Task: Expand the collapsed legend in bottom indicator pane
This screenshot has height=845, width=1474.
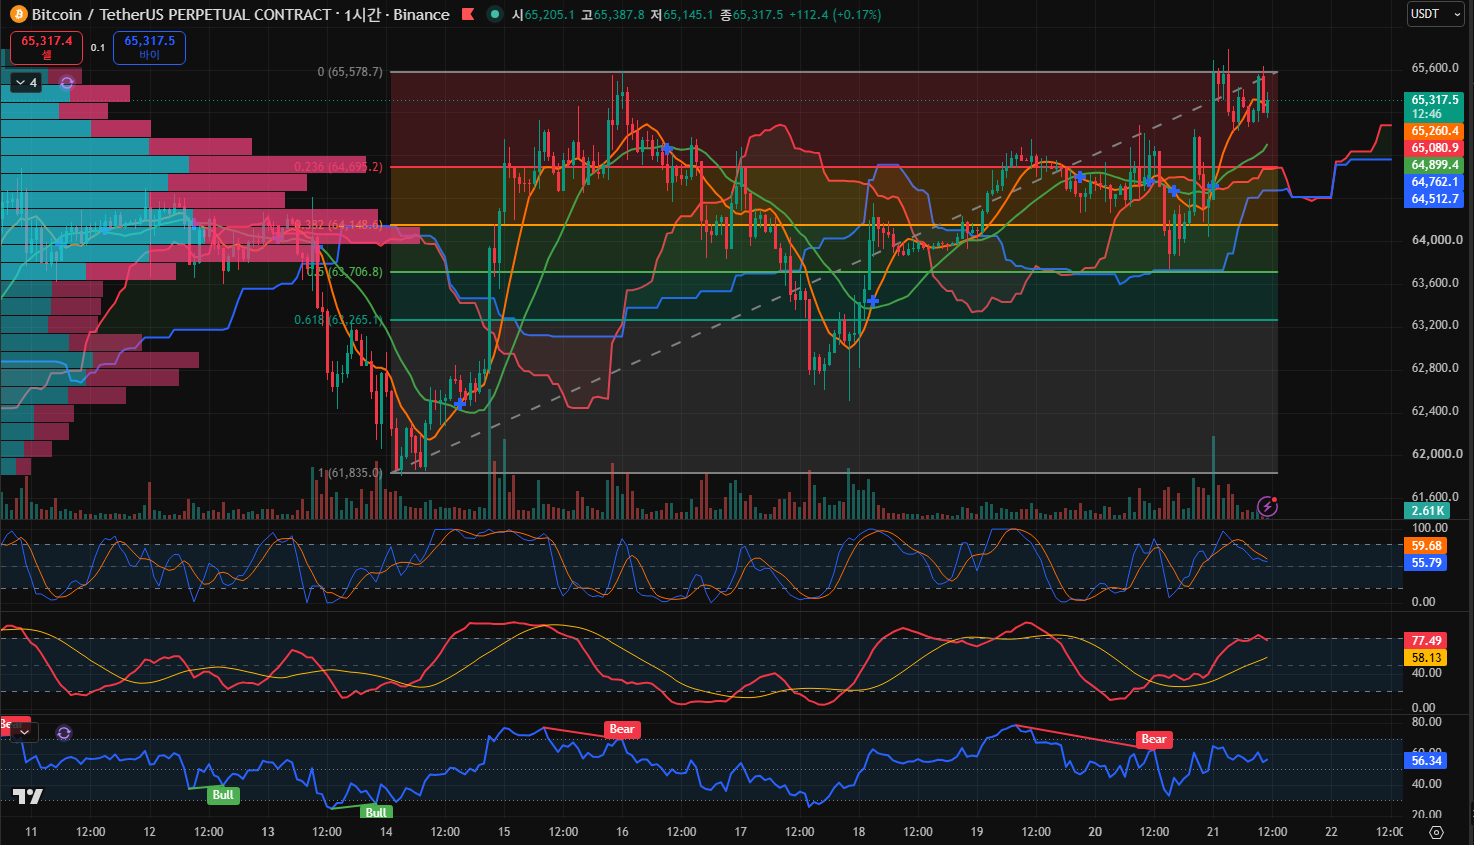Action: (x=24, y=733)
